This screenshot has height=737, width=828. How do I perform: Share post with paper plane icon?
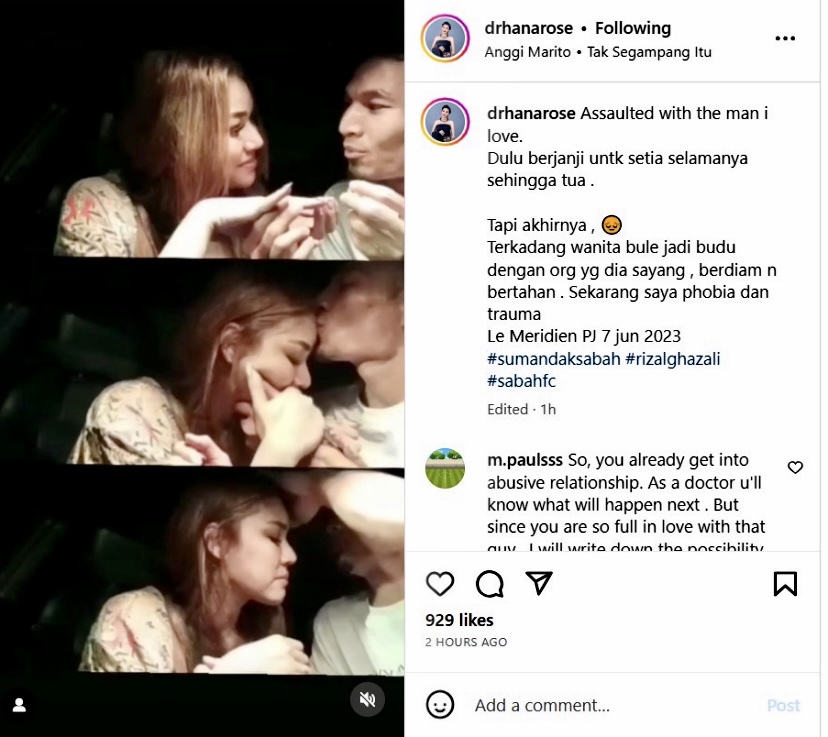click(539, 583)
